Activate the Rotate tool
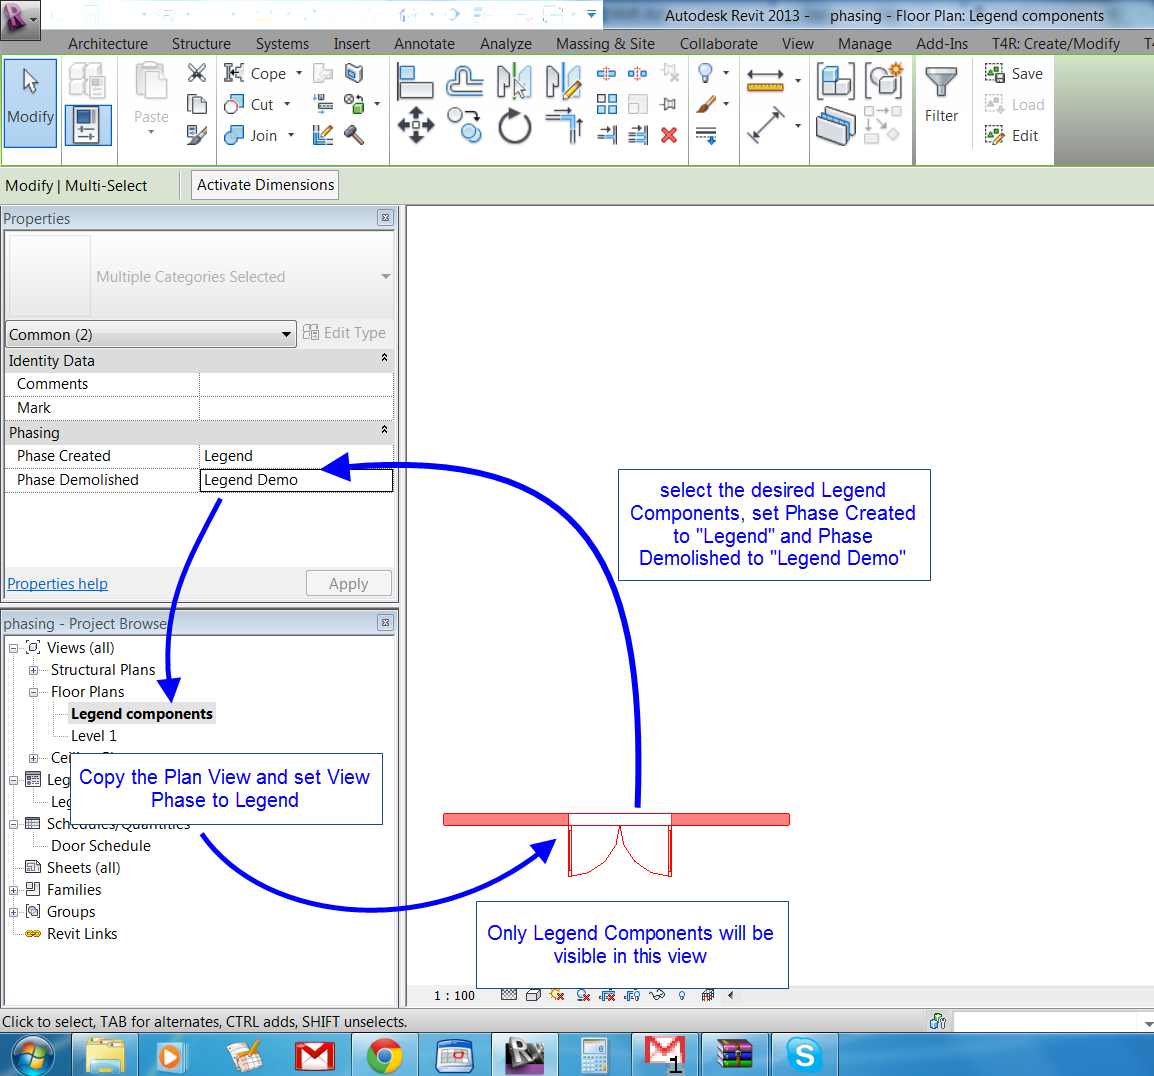The width and height of the screenshot is (1154, 1076). coord(515,125)
